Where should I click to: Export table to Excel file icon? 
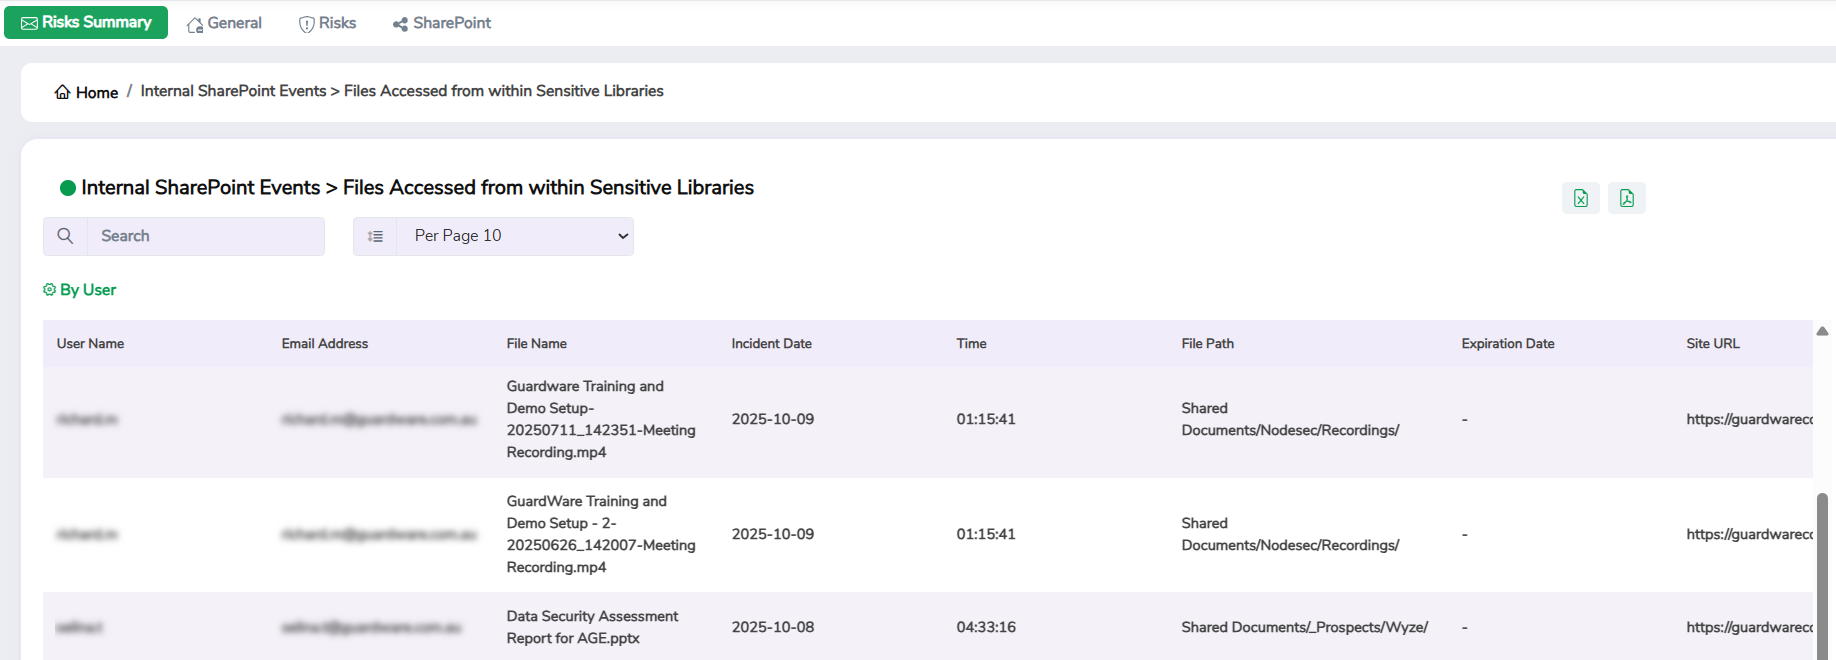pos(1580,198)
